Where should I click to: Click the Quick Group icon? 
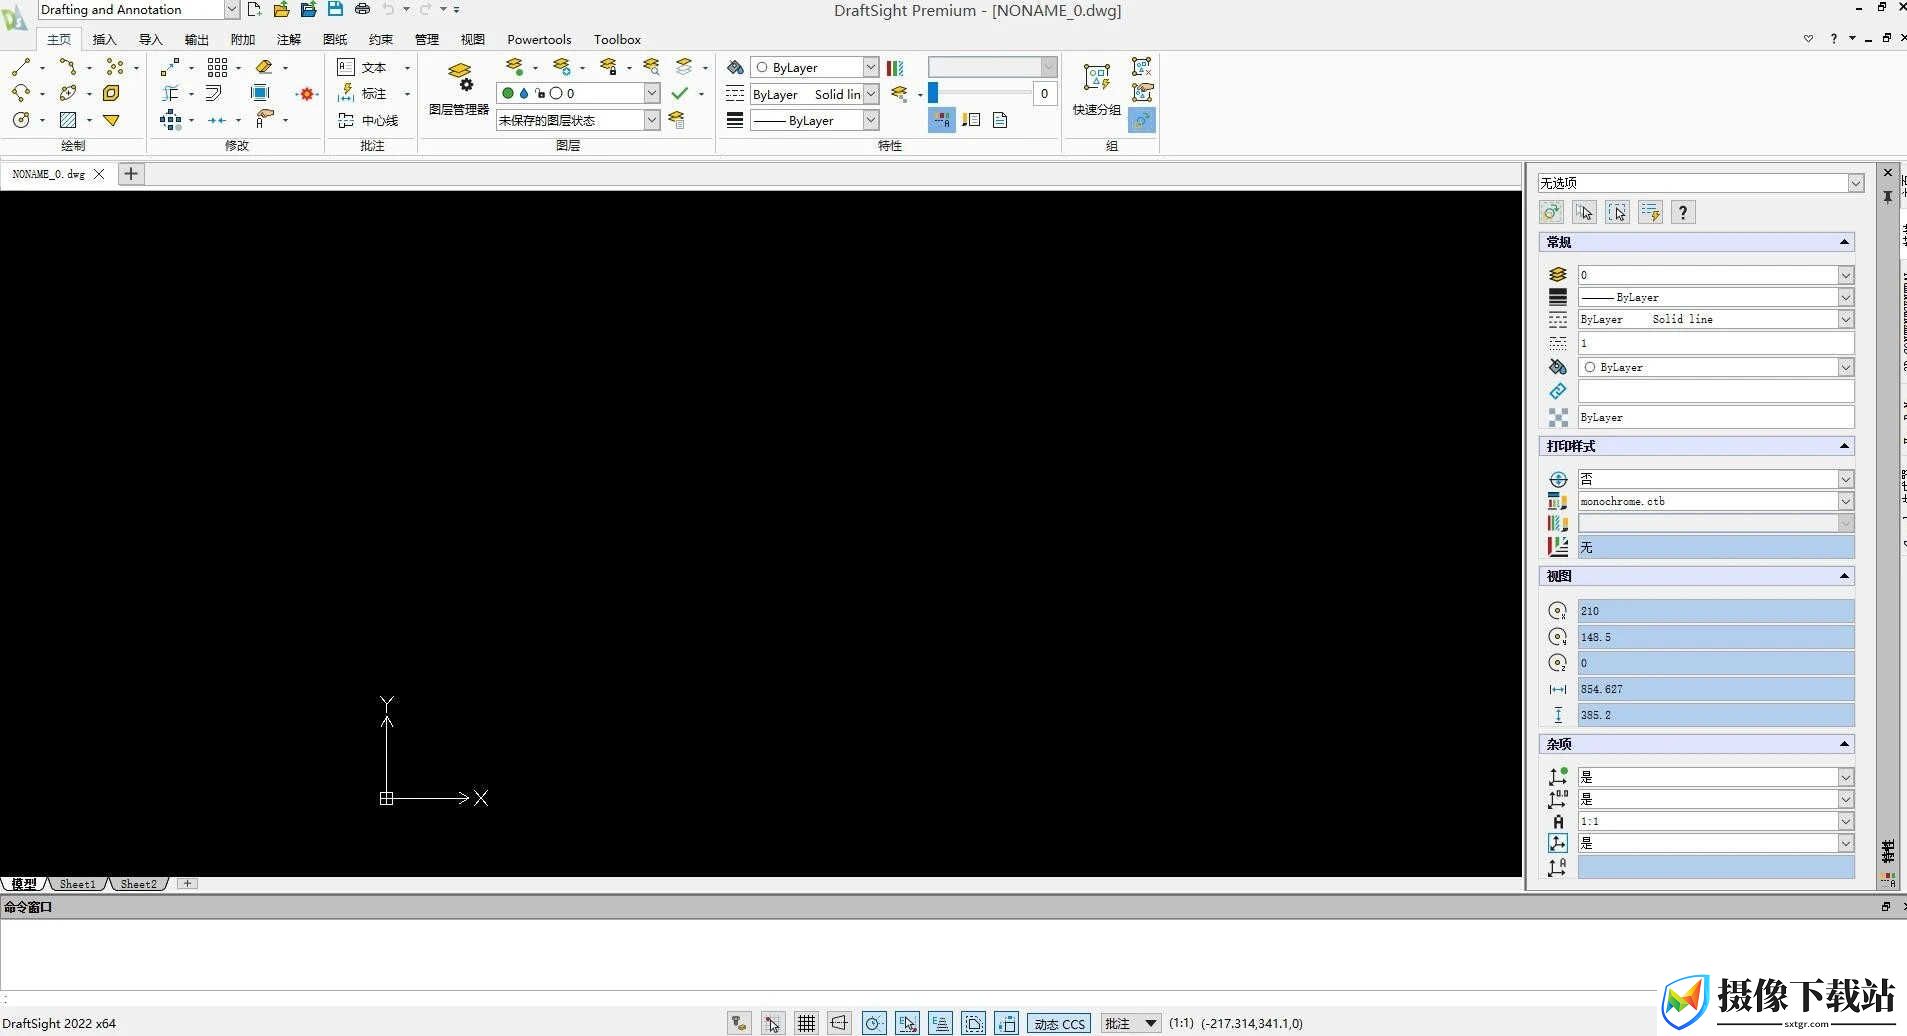(x=1097, y=88)
